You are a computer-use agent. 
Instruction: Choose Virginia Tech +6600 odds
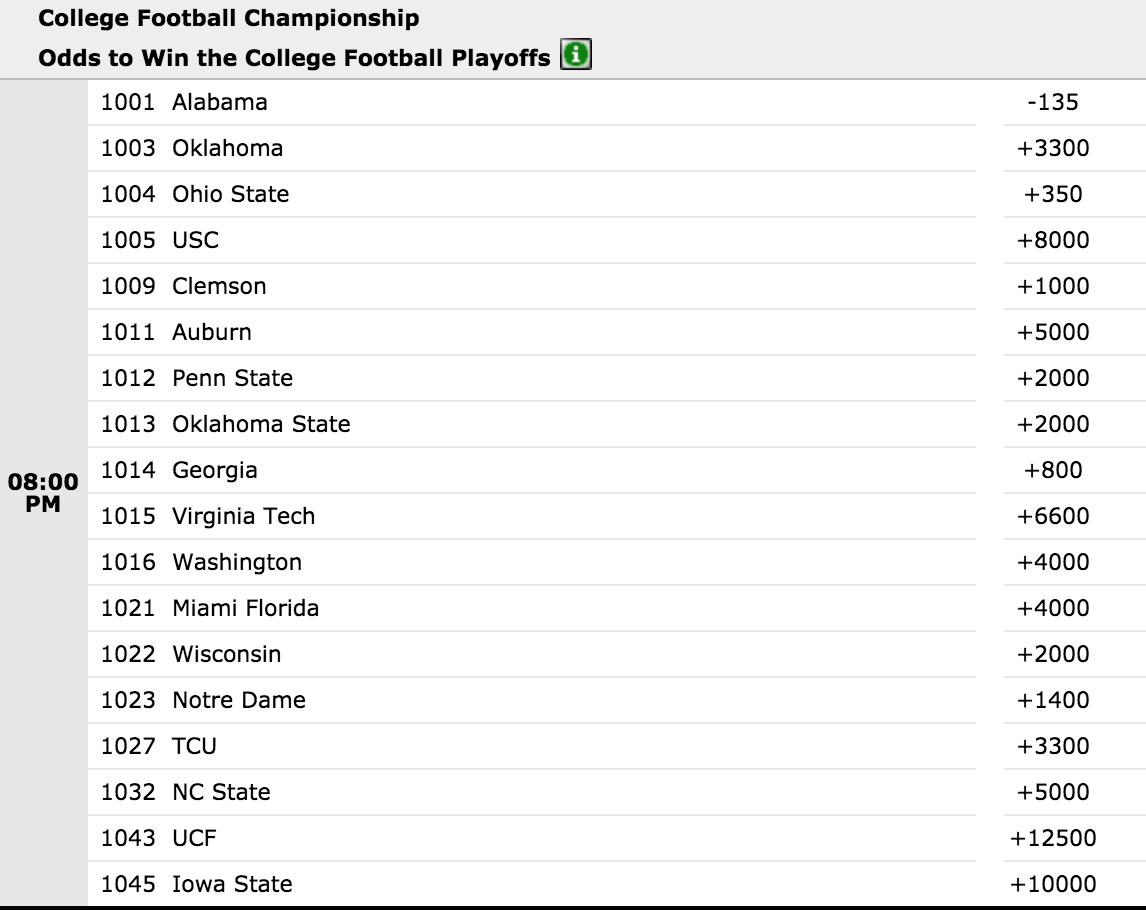(x=1052, y=516)
